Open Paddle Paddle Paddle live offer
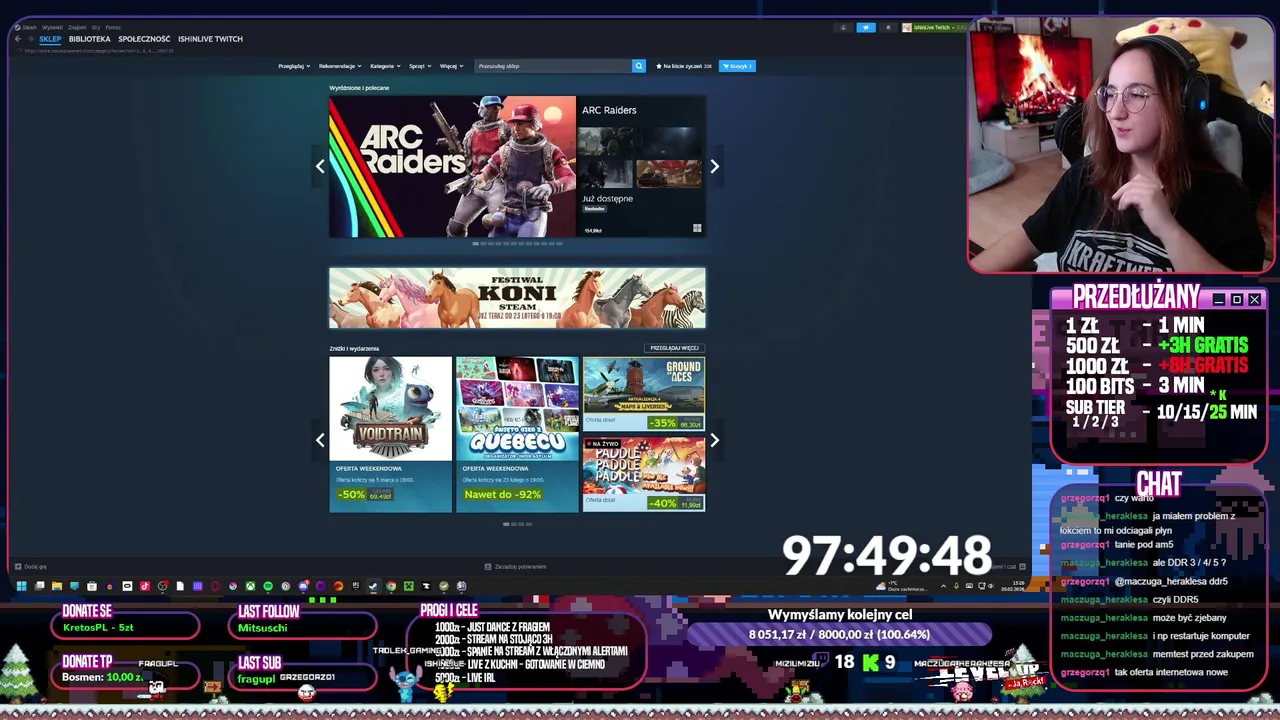Image resolution: width=1280 pixels, height=720 pixels. click(x=644, y=475)
